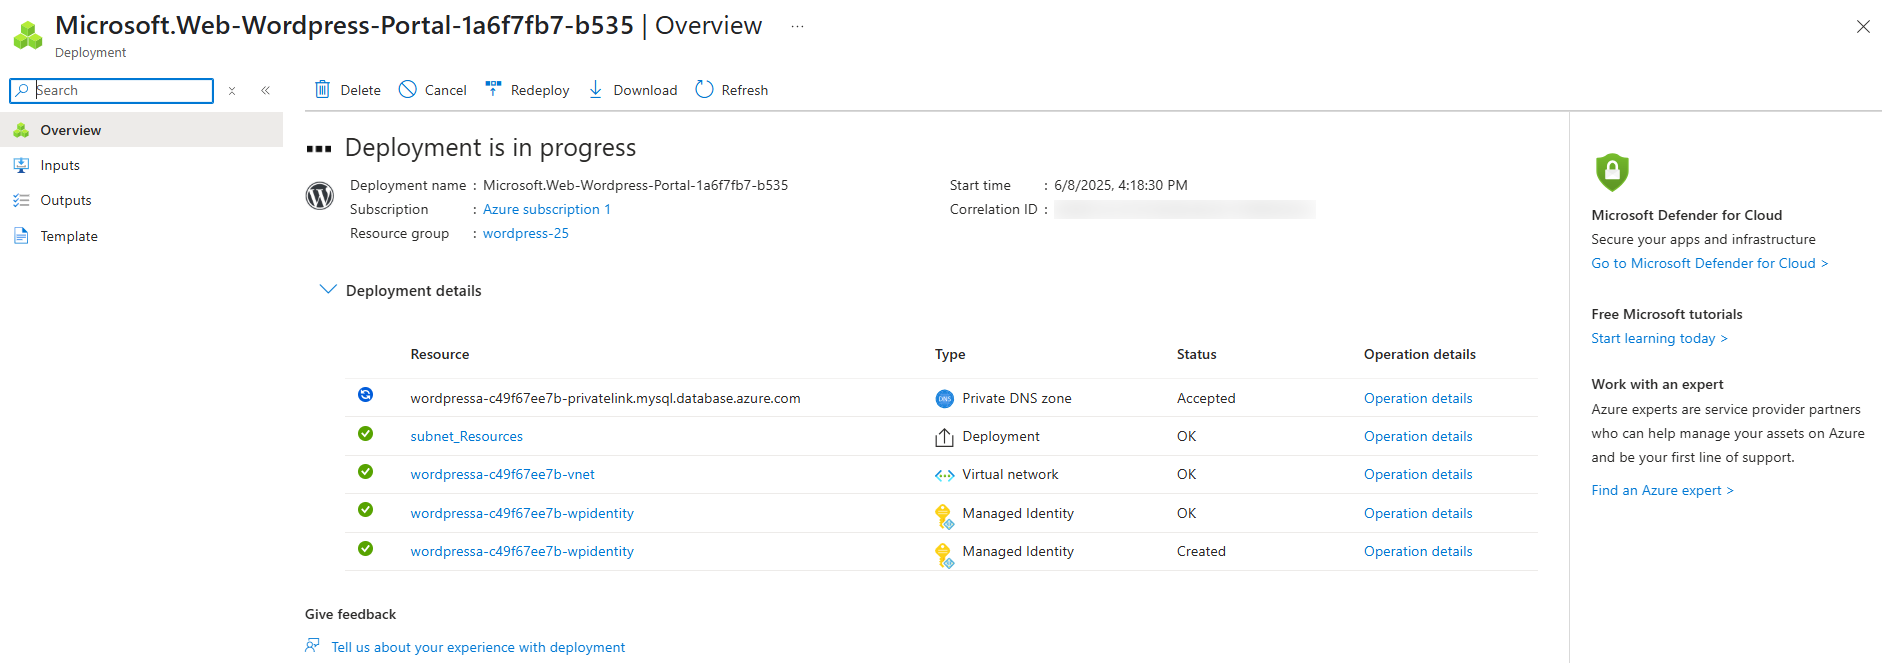Image resolution: width=1882 pixels, height=663 pixels.
Task: Open Operation details for Managed Identity OK row
Action: click(x=1418, y=513)
